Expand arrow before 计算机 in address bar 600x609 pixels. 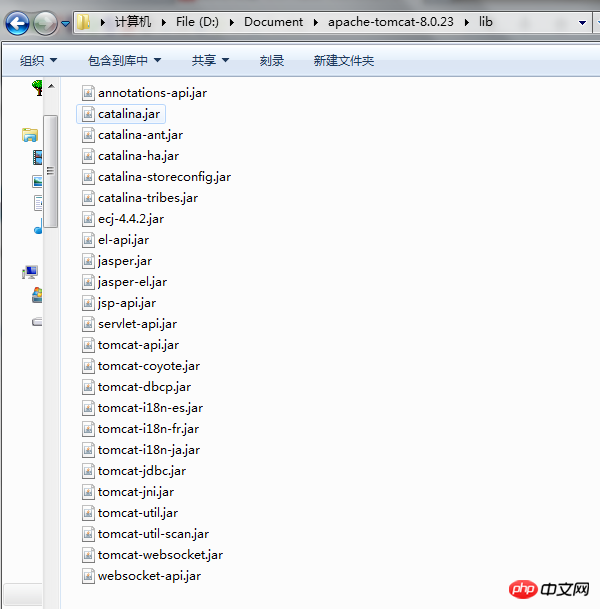103,23
